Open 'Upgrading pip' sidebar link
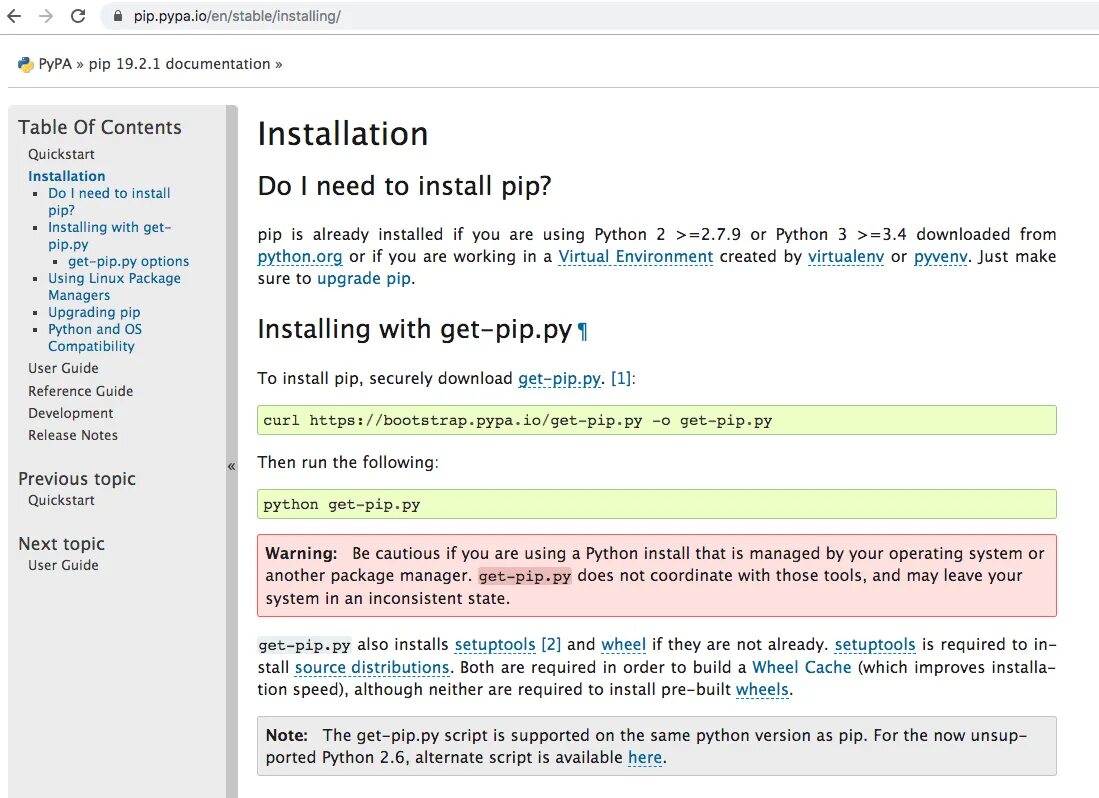The image size is (1099, 798). pos(94,312)
